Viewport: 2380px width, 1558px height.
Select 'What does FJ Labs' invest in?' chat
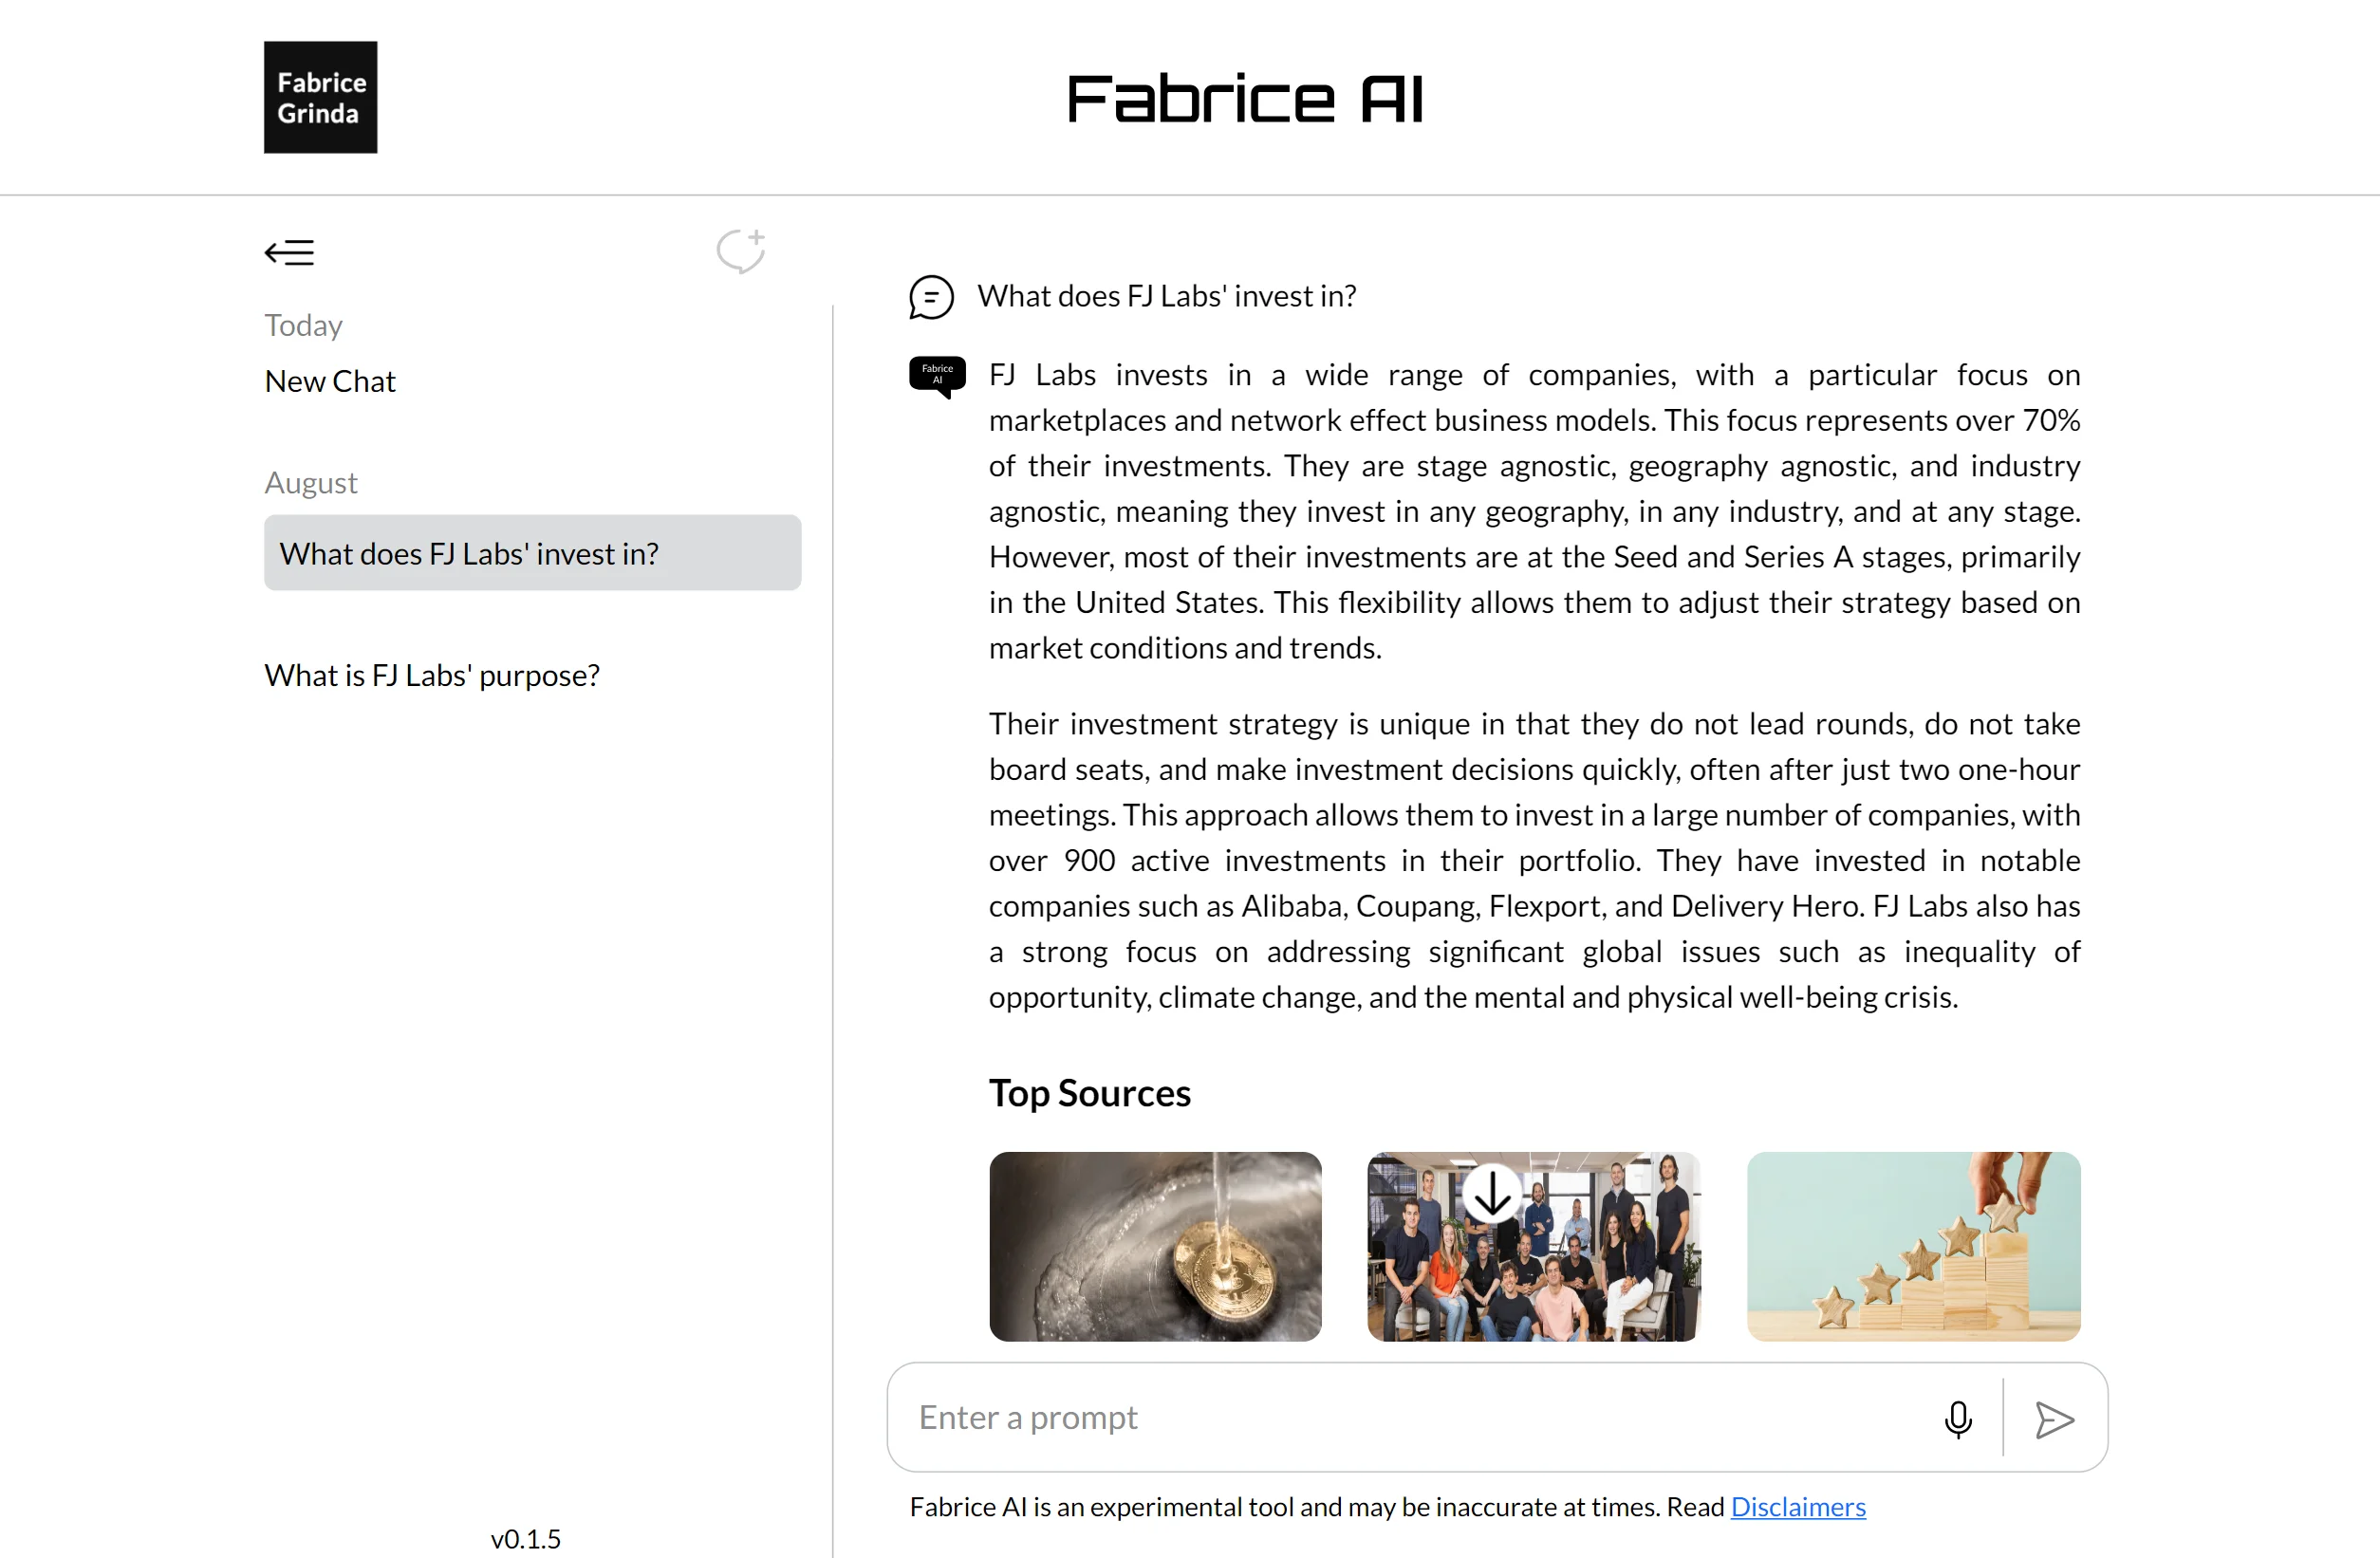click(532, 553)
